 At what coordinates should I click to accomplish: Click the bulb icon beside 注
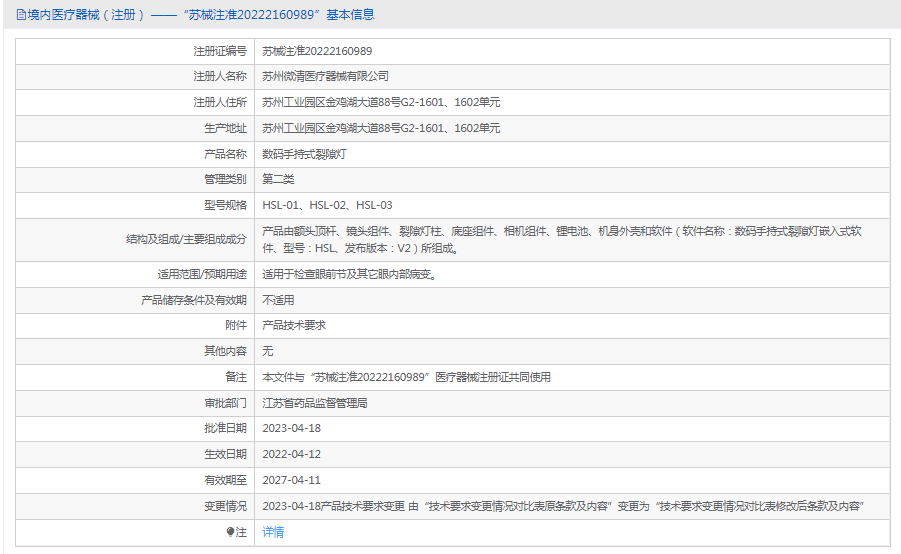230,532
